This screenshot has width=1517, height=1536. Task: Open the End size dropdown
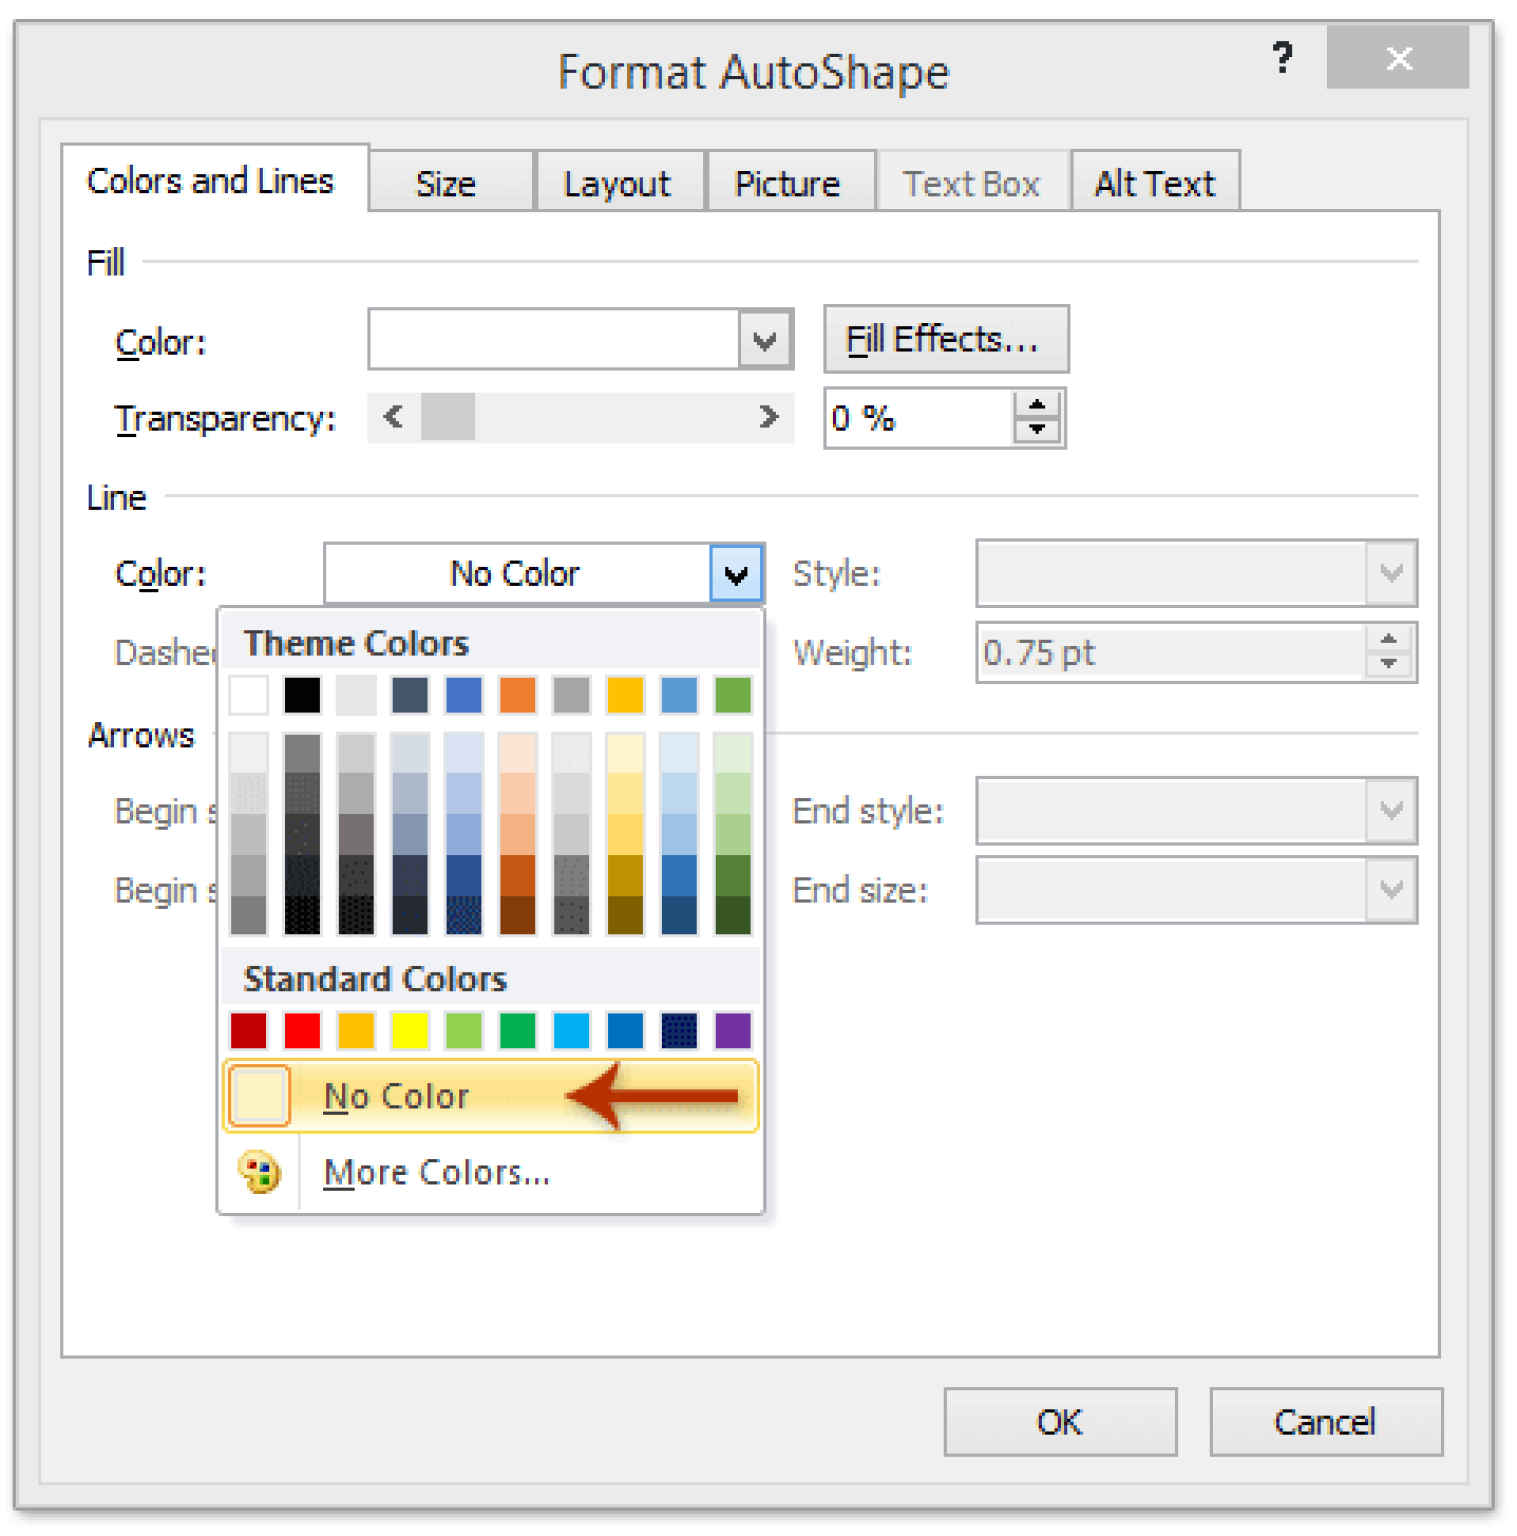click(1391, 889)
